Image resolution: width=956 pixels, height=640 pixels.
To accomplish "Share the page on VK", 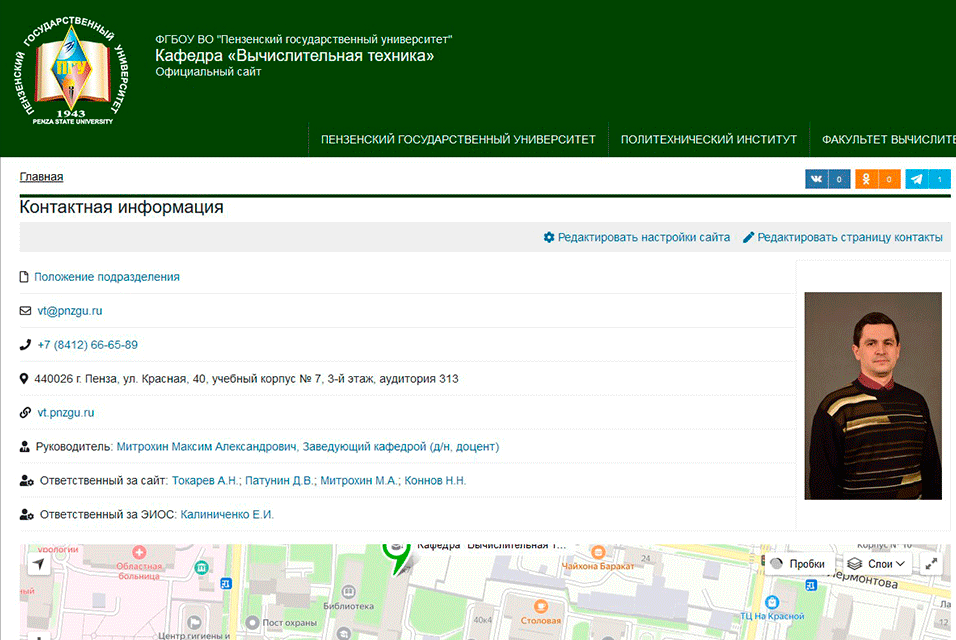I will pos(817,179).
